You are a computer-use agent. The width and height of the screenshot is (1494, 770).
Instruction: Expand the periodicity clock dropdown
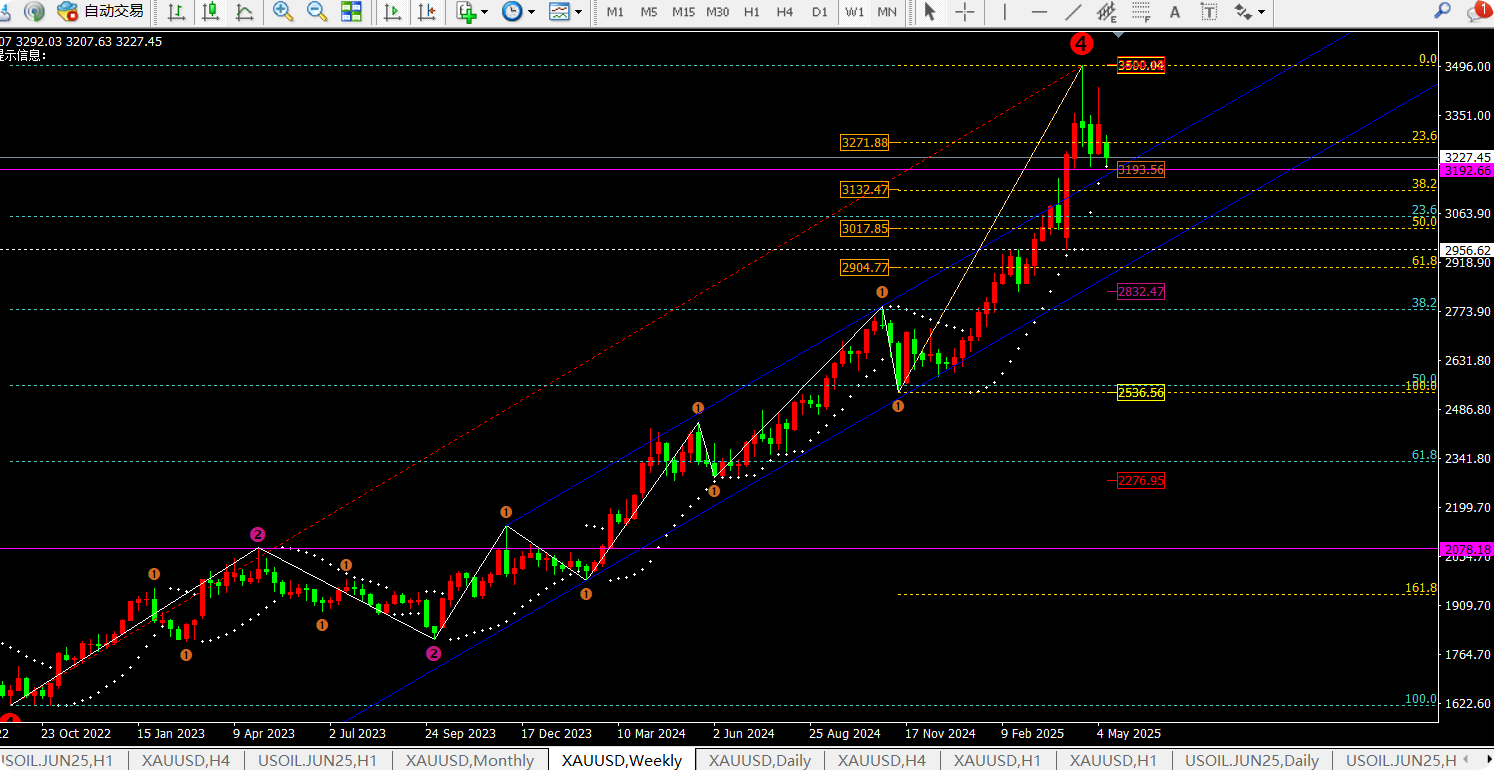(518, 12)
